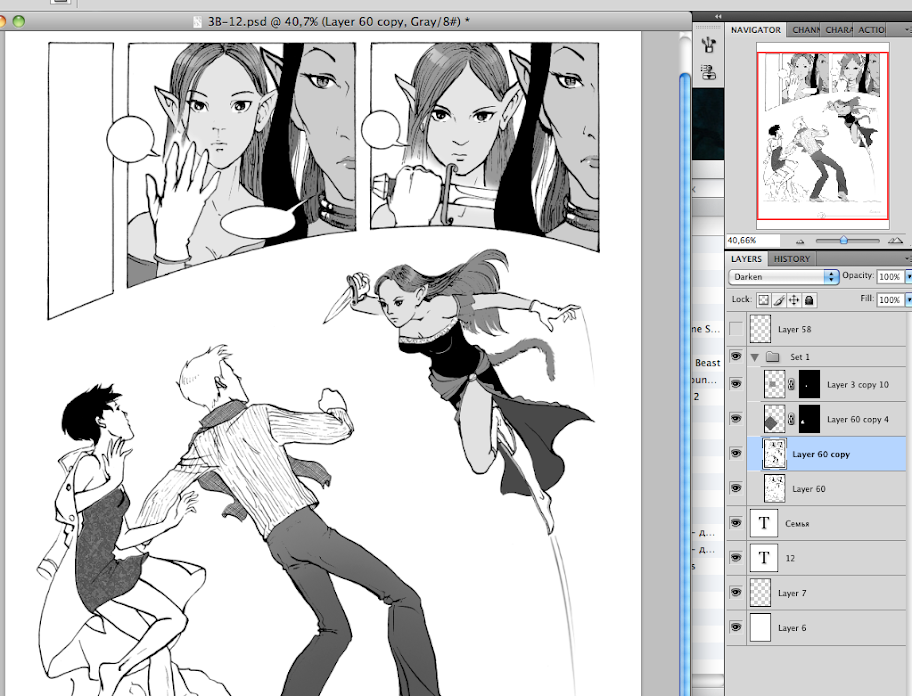The height and width of the screenshot is (696, 912).
Task: Open the Opacity slider dropdown arrow
Action: (x=908, y=276)
